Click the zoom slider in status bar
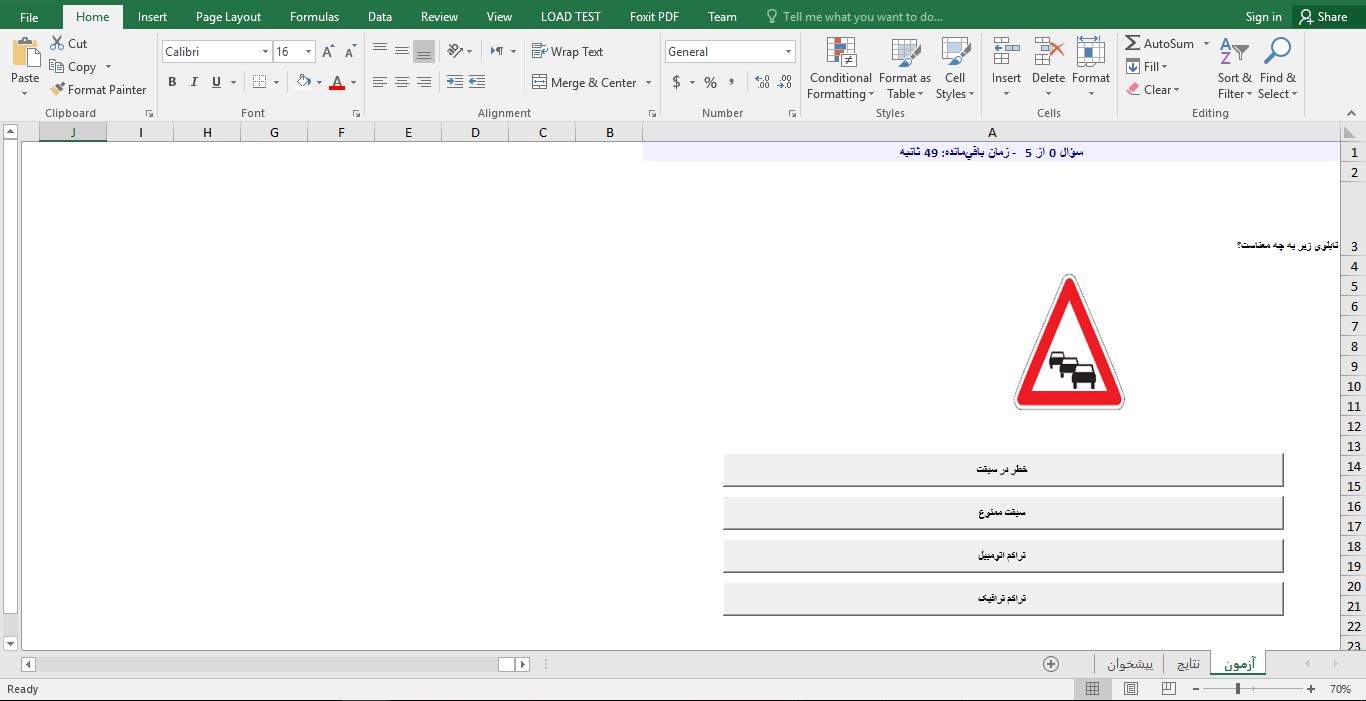 1238,689
